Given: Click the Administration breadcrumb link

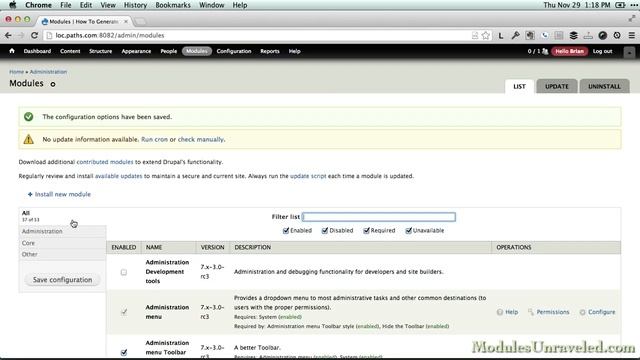Looking at the screenshot, I should click(x=48, y=72).
